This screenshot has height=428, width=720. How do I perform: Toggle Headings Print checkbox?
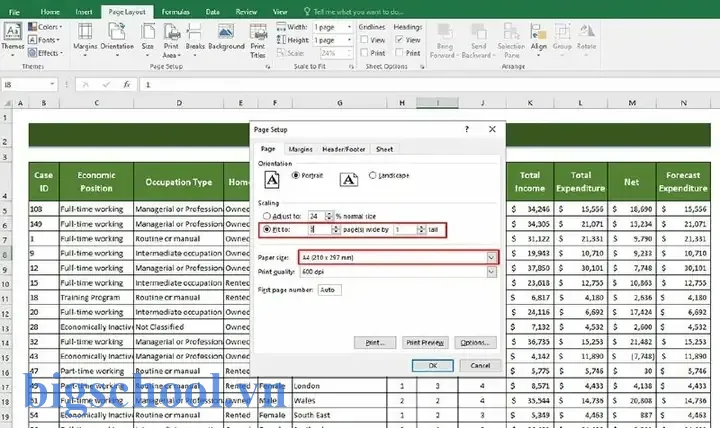click(399, 53)
